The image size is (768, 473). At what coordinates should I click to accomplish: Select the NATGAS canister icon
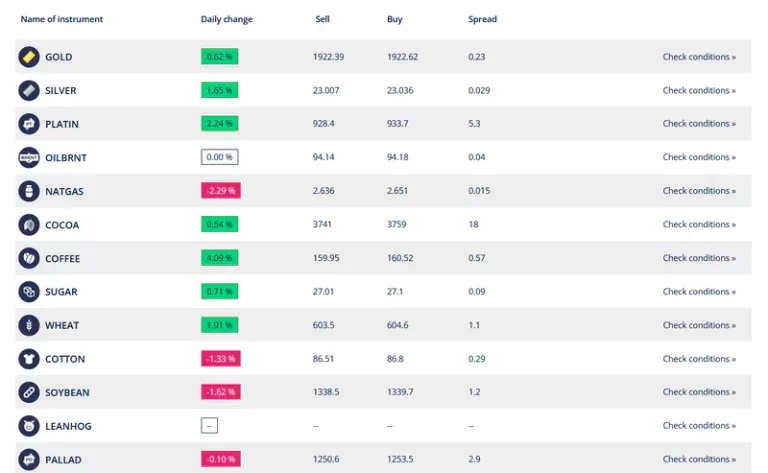[29, 191]
